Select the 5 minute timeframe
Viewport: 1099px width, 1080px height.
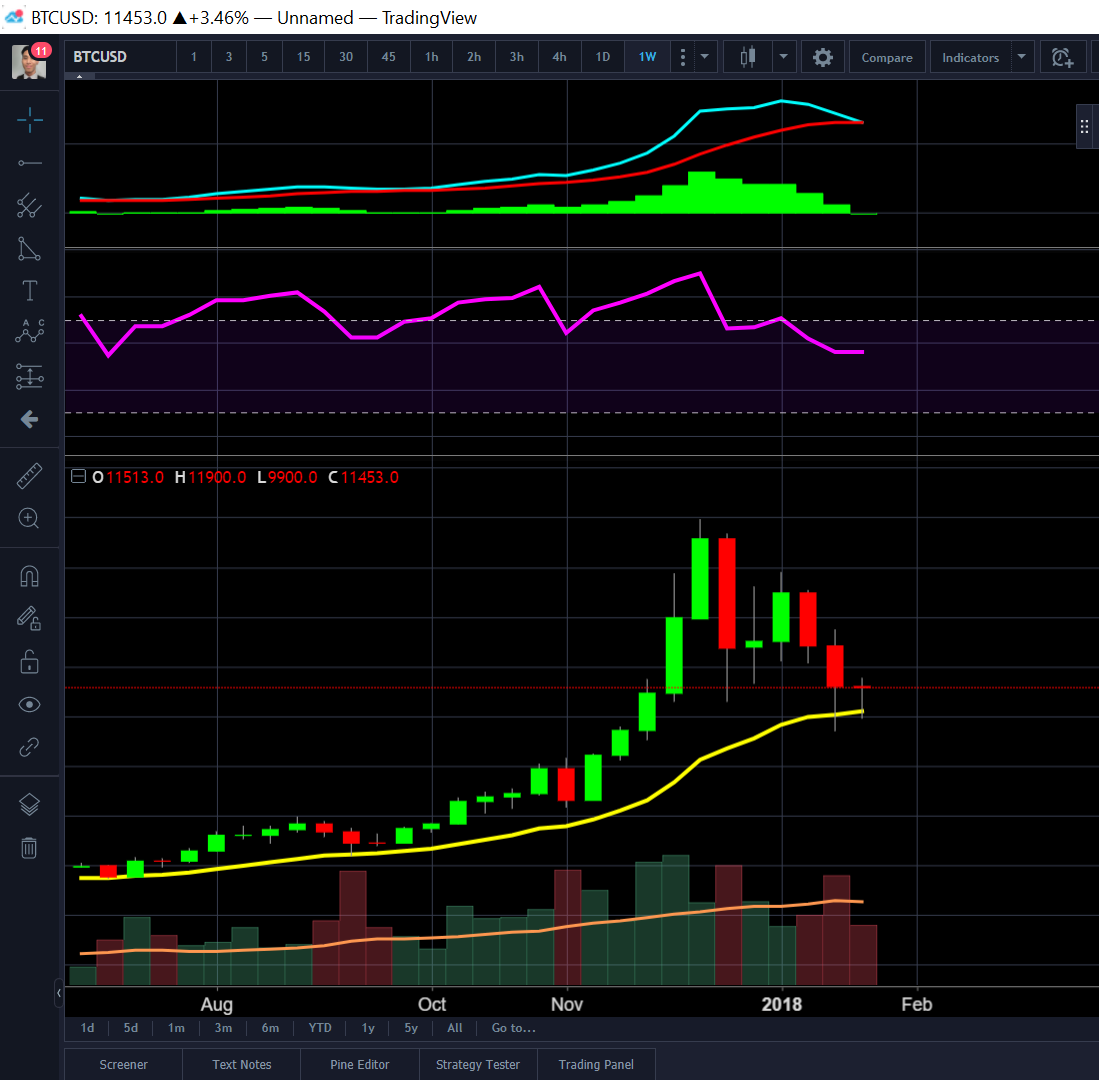264,57
